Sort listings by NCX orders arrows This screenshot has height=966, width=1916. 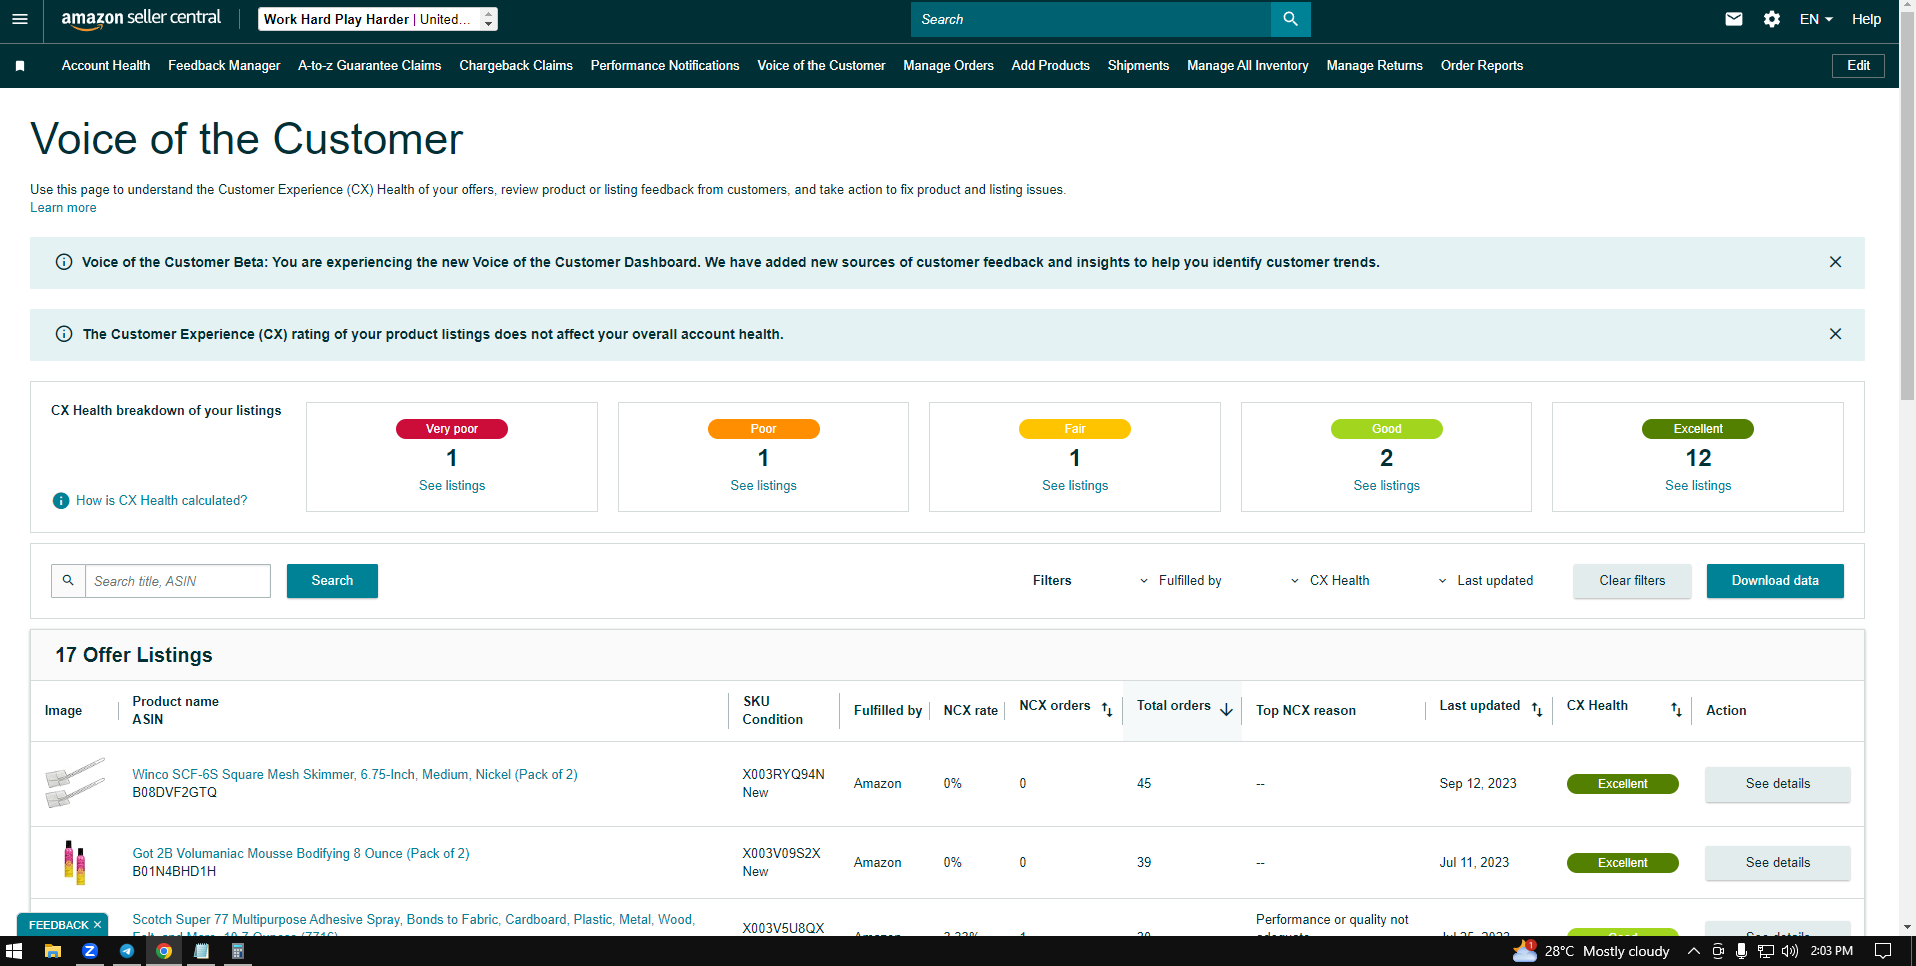click(1107, 709)
